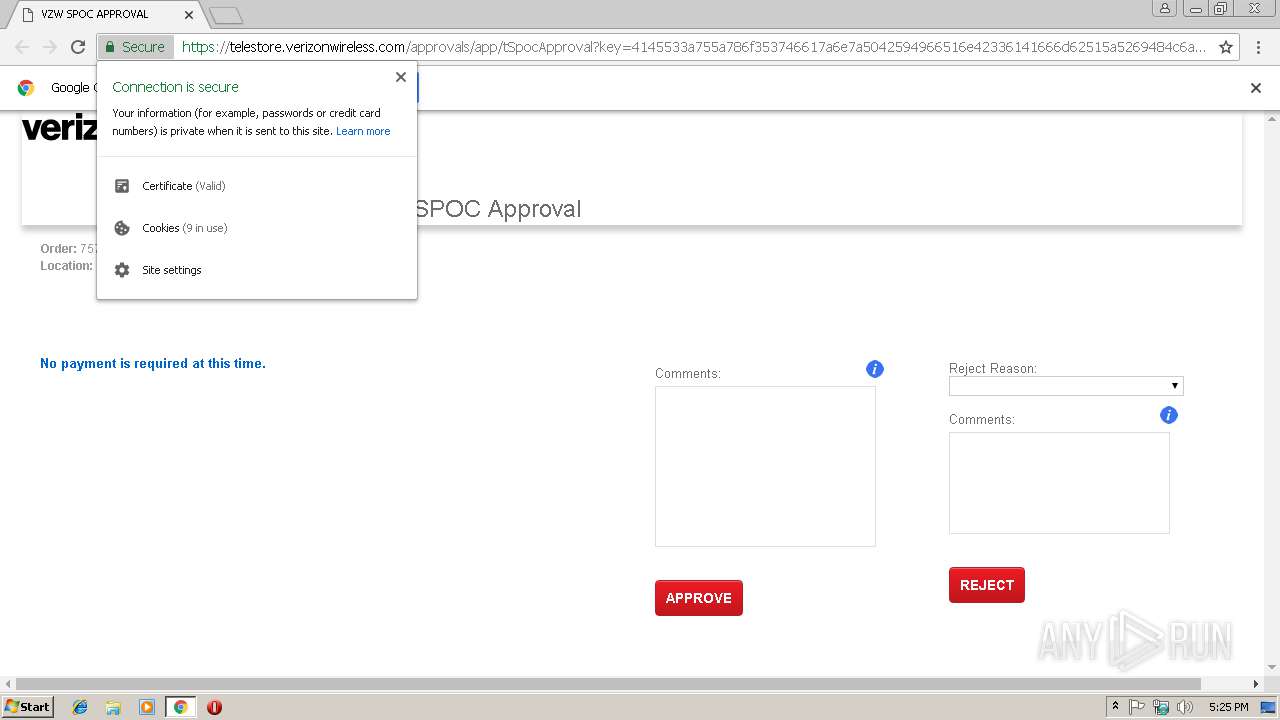Click the volume speaker tray icon
Screen dimensions: 1280x720
(1185, 707)
